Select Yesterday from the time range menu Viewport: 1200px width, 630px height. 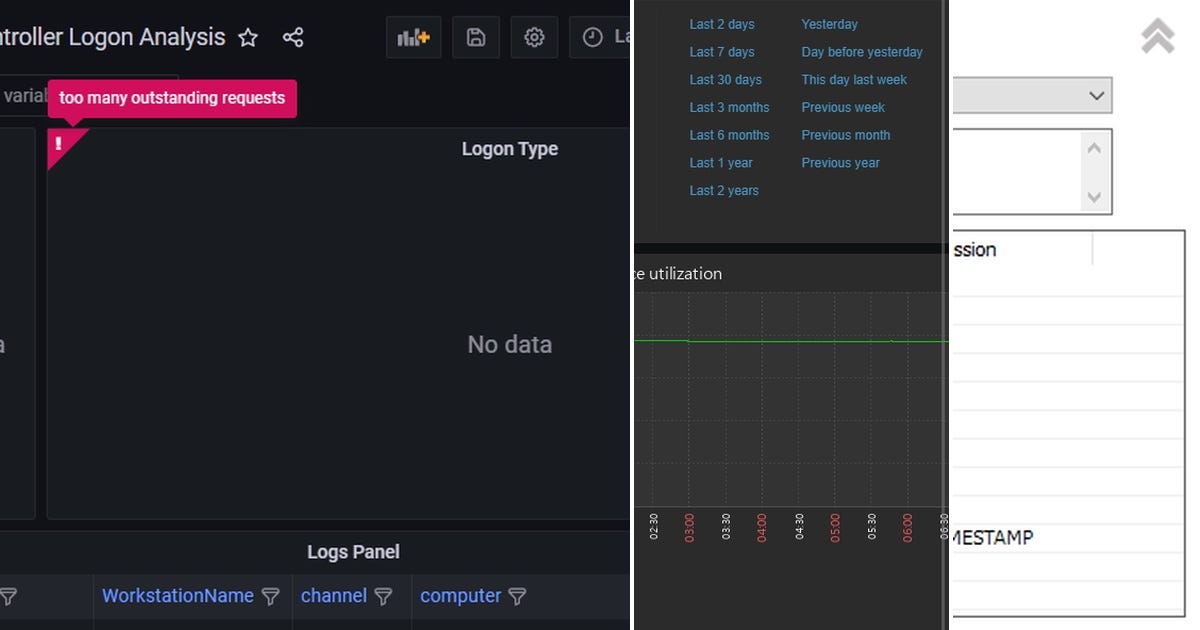[x=831, y=23]
